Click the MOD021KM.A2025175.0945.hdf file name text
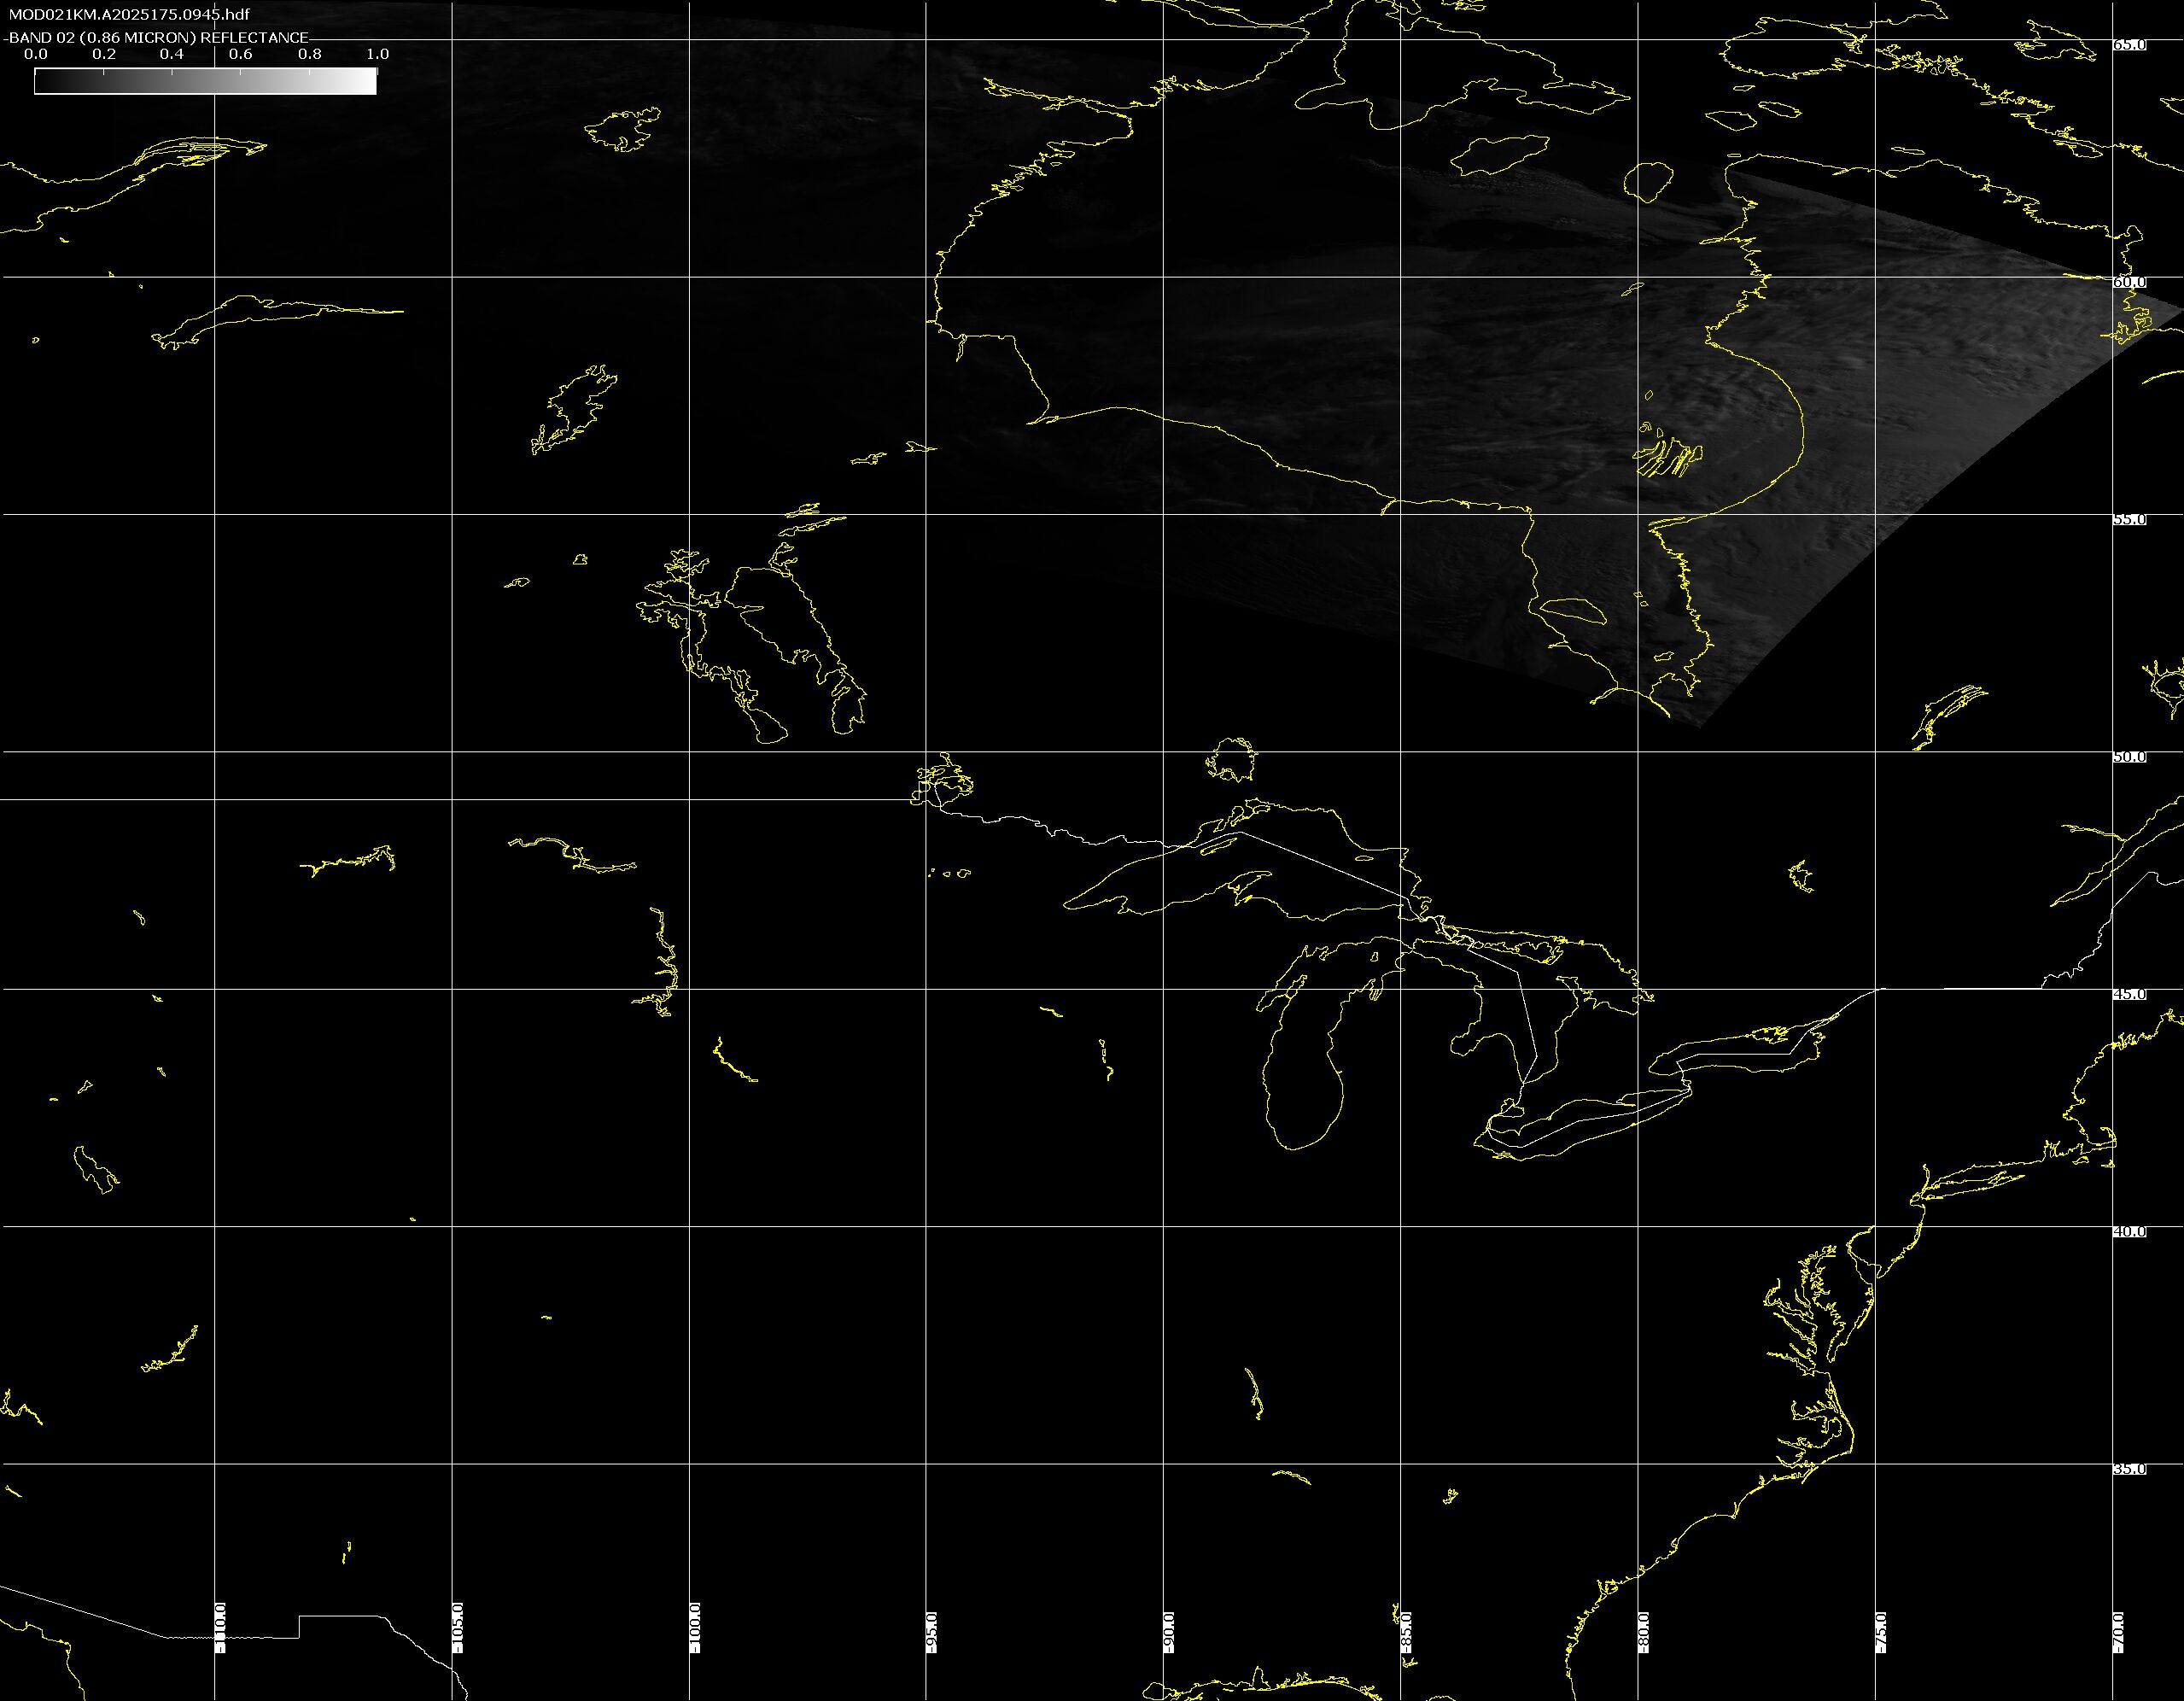 click(130, 15)
